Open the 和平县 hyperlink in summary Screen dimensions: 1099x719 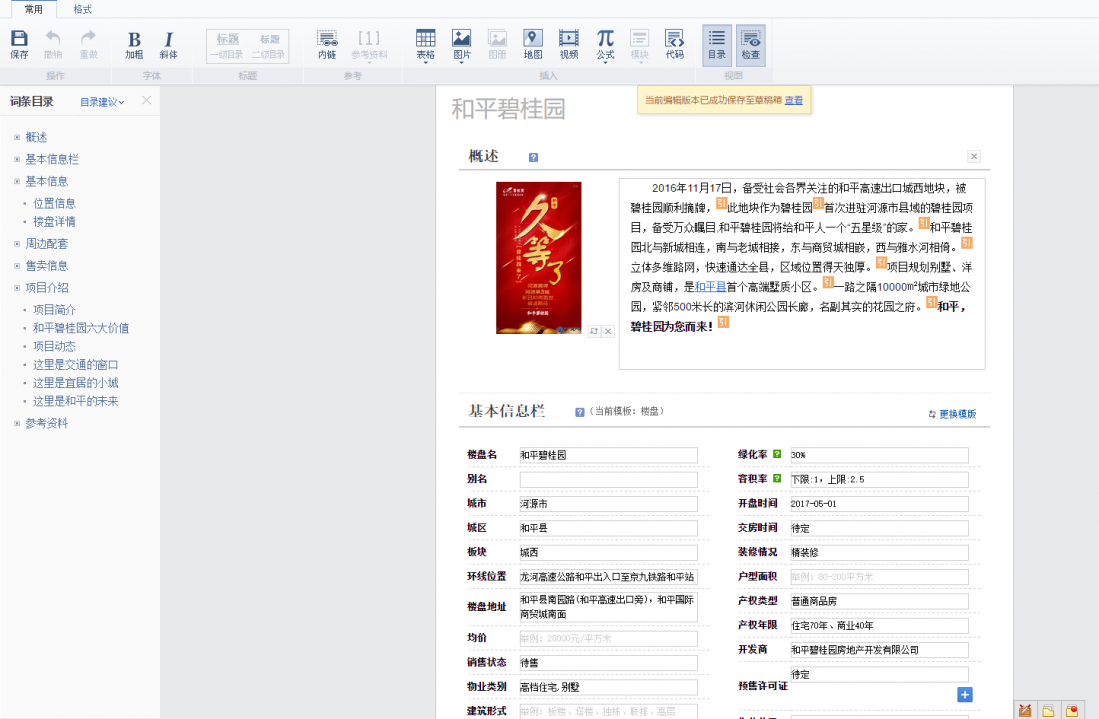pos(710,287)
